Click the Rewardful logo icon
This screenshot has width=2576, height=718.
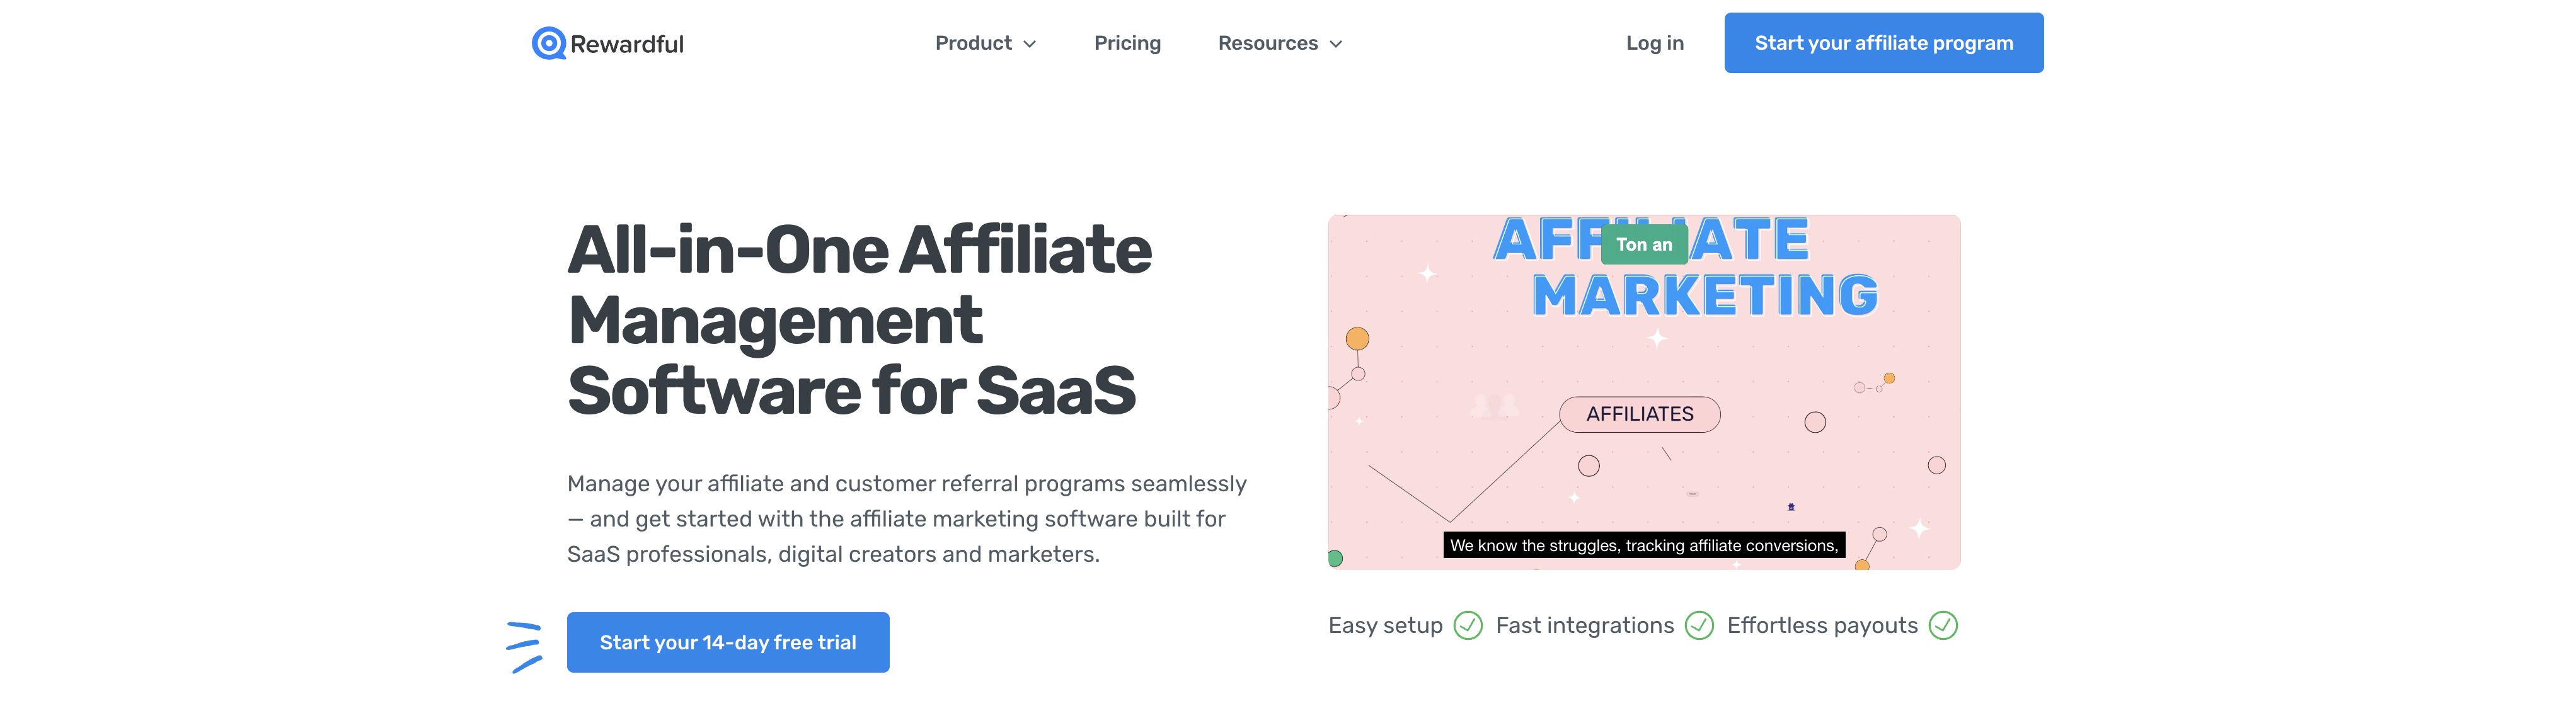pyautogui.click(x=548, y=43)
